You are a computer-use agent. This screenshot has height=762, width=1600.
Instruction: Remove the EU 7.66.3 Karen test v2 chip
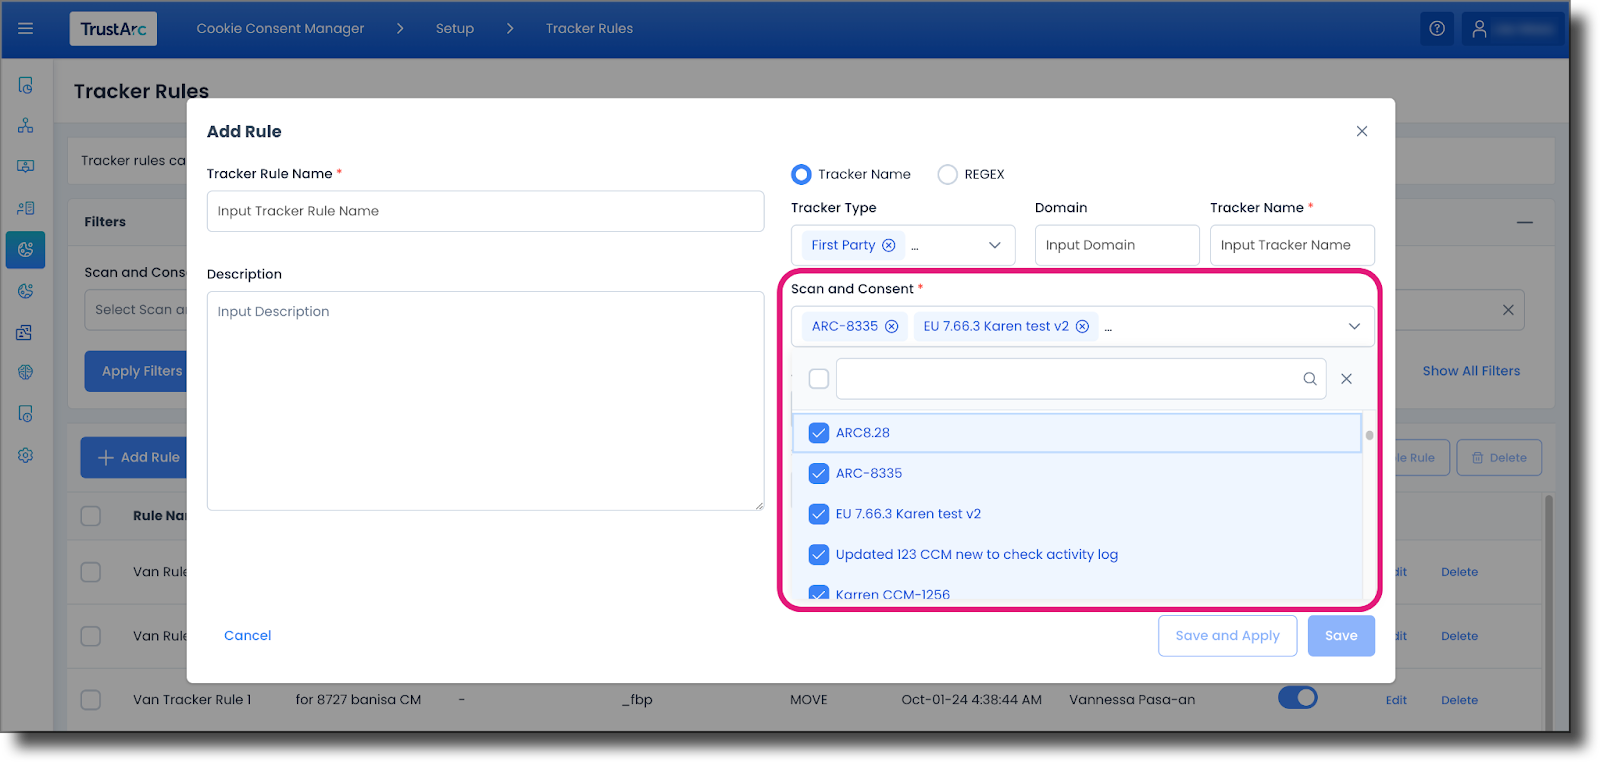(1082, 326)
